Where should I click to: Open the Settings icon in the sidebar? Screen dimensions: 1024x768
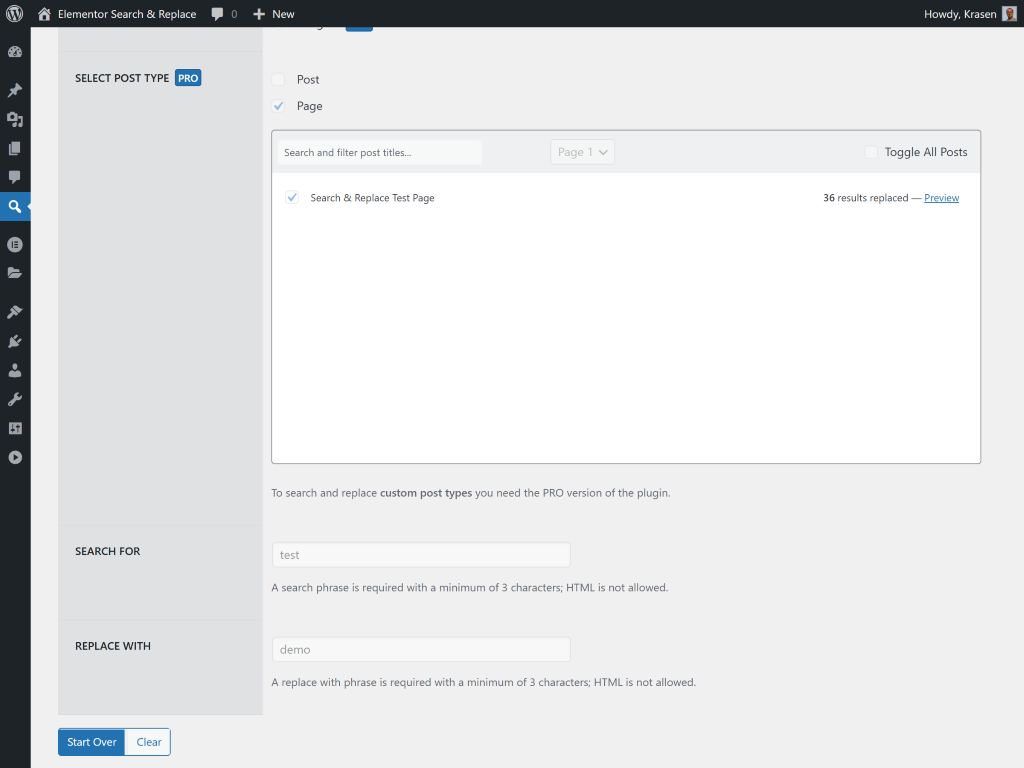[x=15, y=428]
